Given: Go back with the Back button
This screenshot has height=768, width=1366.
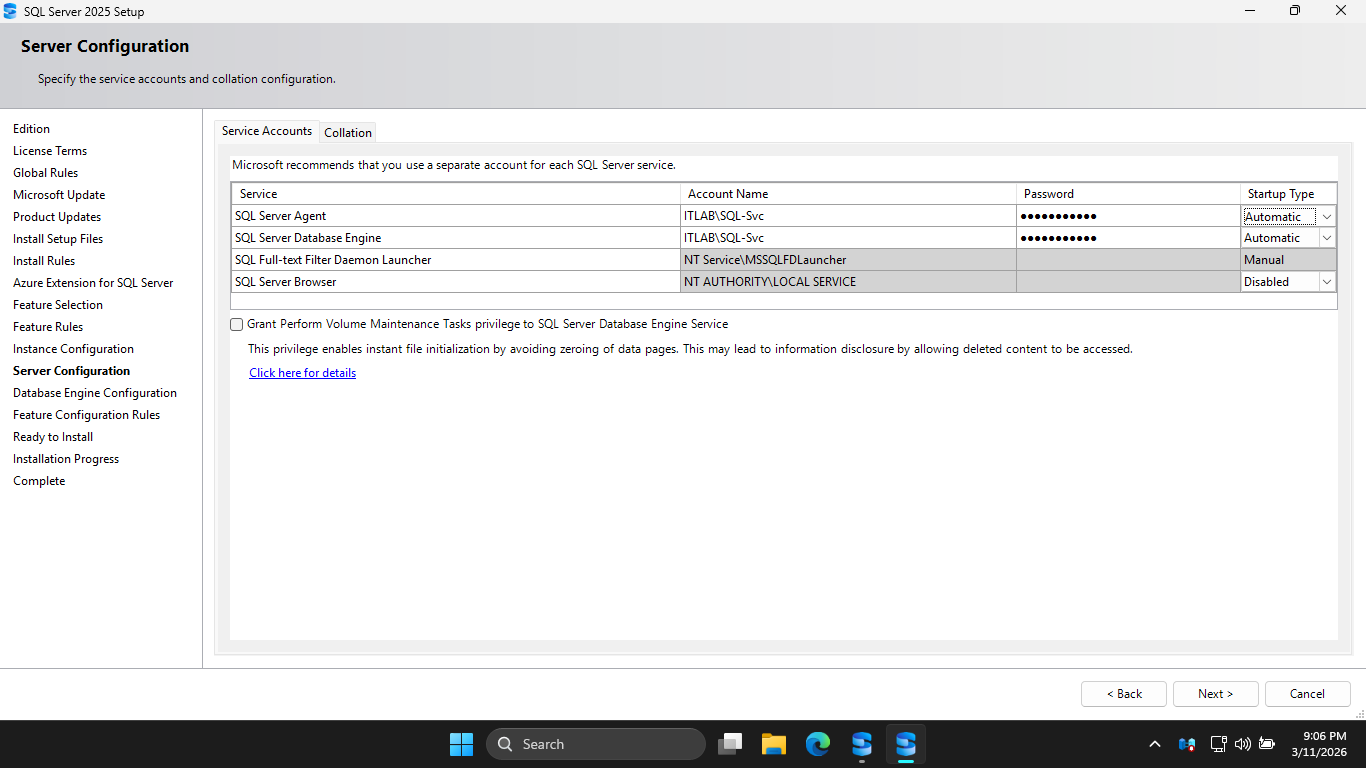Looking at the screenshot, I should pos(1123,694).
